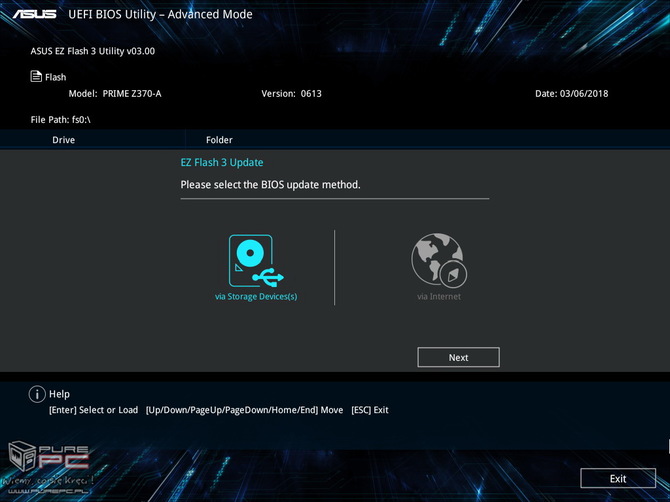Click 'UEFI BIOS Utility – Advanced Mode' title
Screen dimensions: 670x502
click(x=160, y=15)
